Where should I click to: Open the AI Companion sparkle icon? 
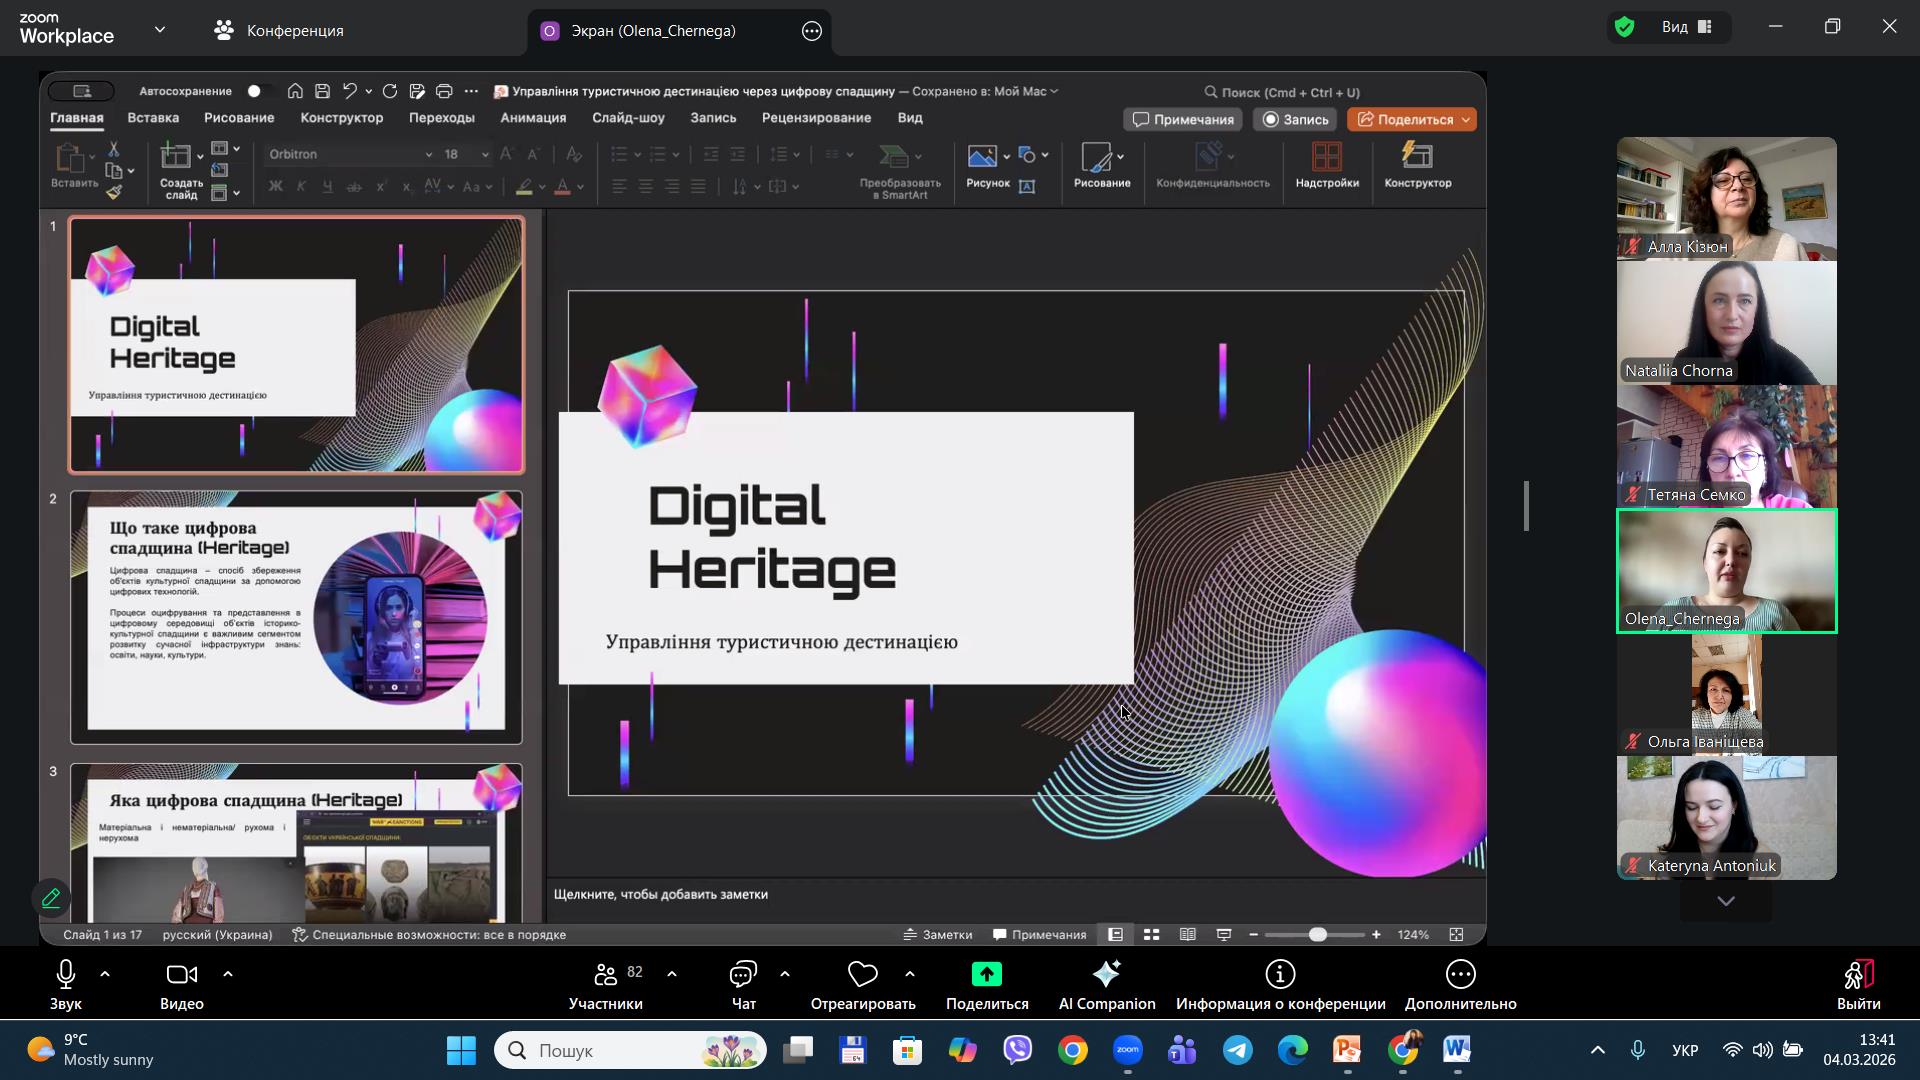[1106, 975]
